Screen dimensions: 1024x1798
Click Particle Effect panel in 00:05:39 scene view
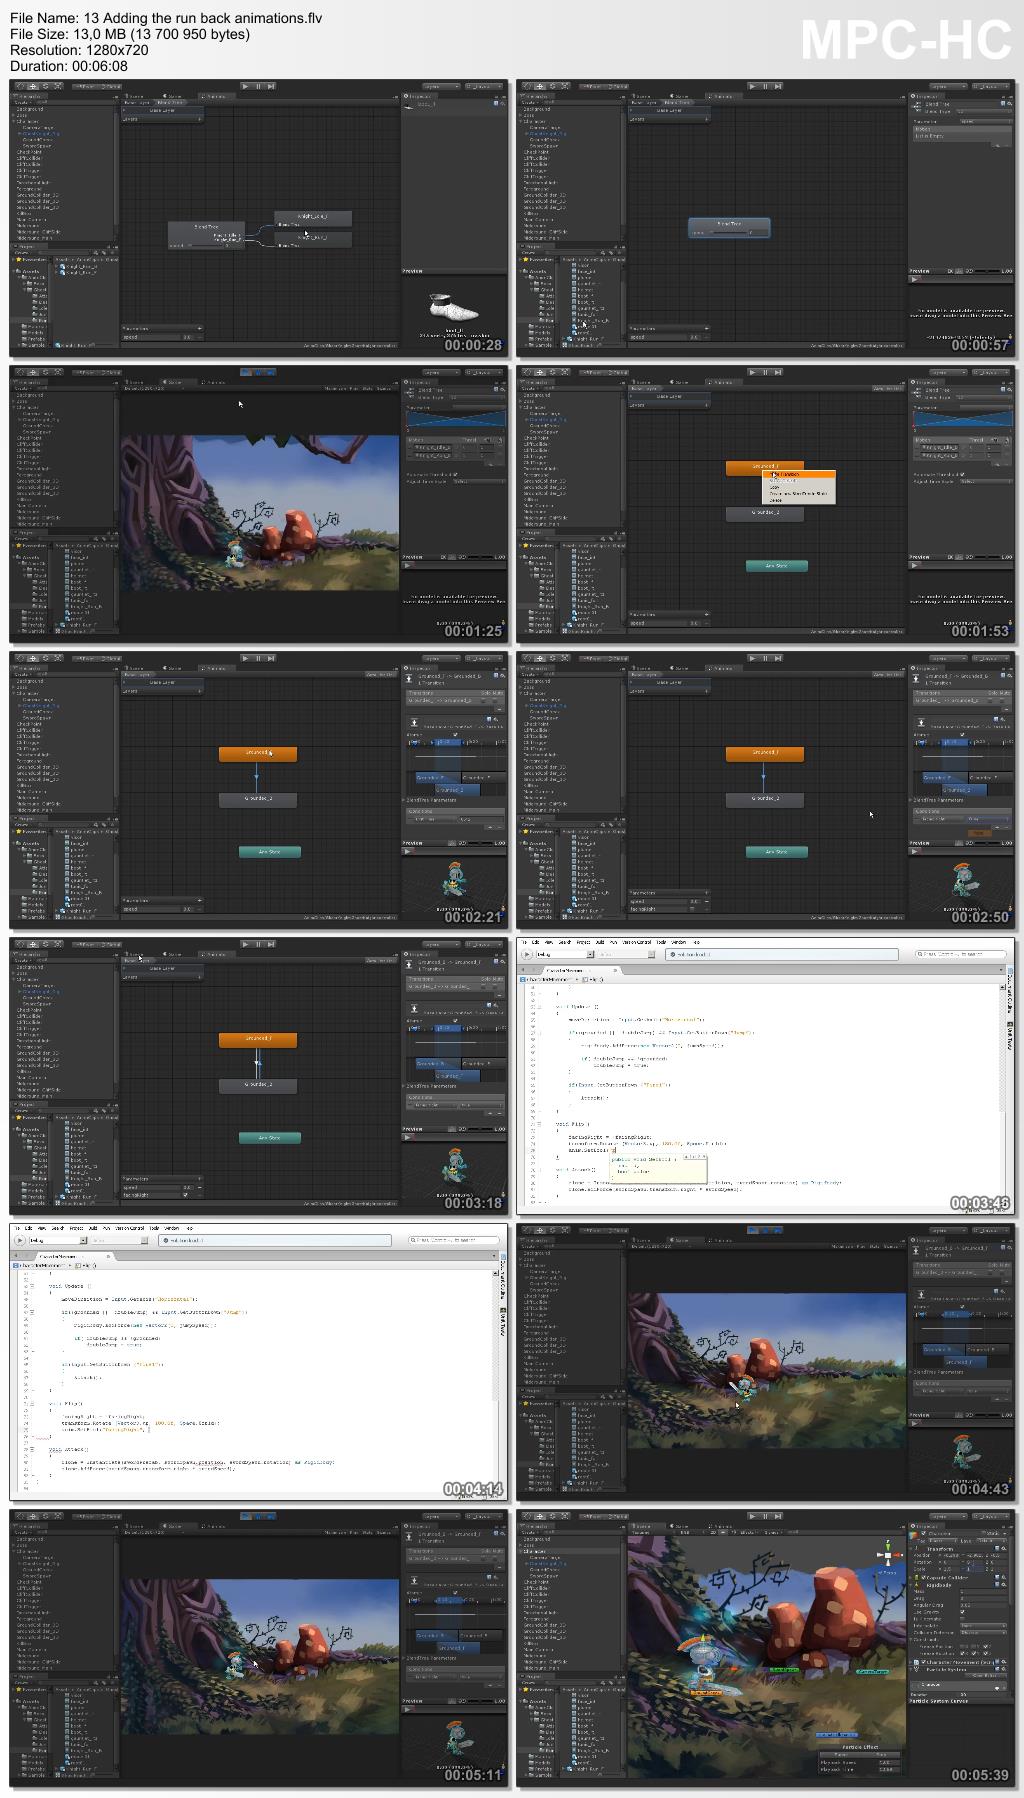pyautogui.click(x=860, y=1760)
